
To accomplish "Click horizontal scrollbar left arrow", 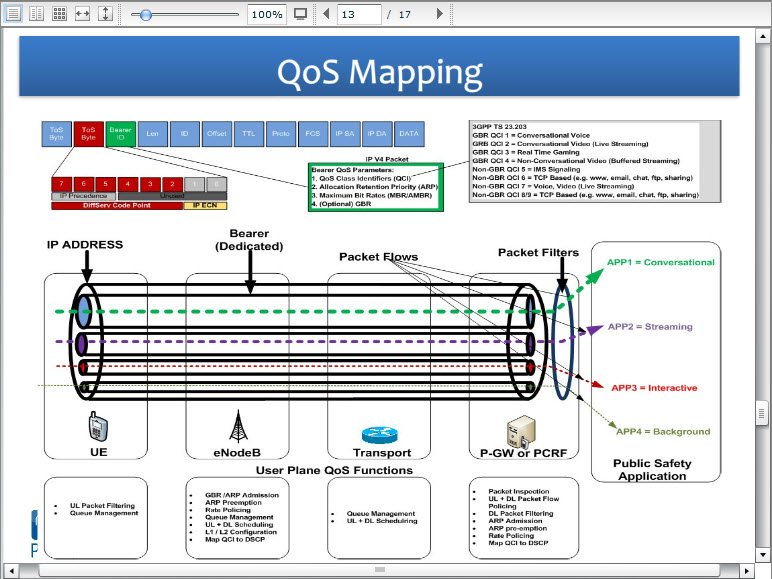I will 11,571.
